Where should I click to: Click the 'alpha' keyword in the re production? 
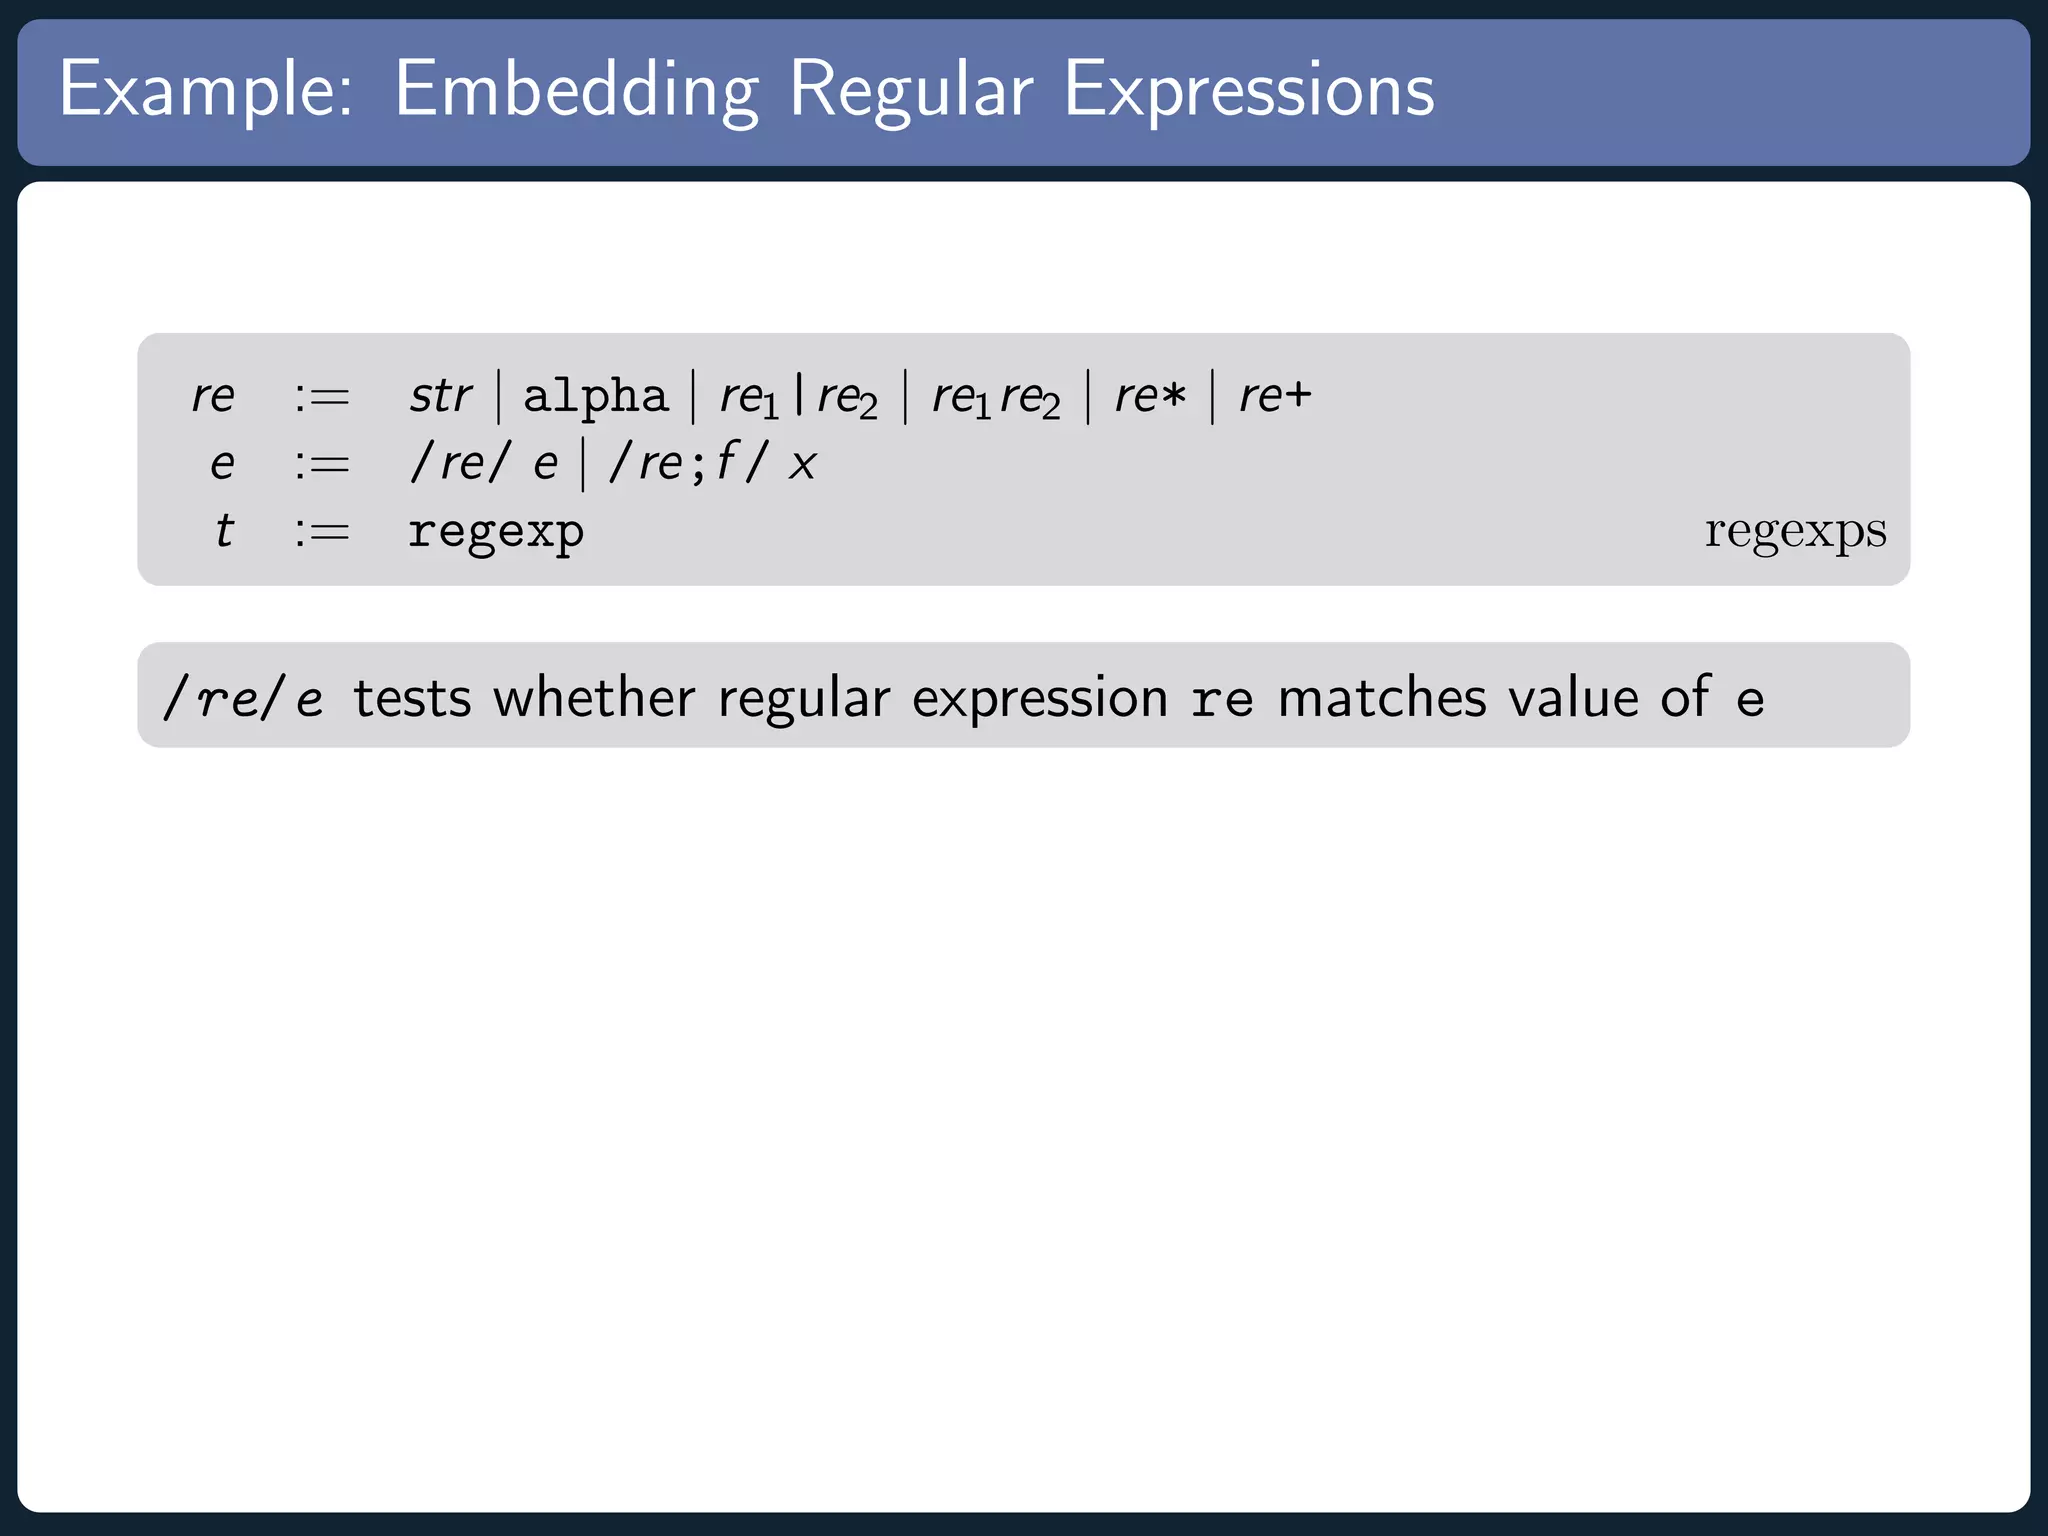coord(595,397)
